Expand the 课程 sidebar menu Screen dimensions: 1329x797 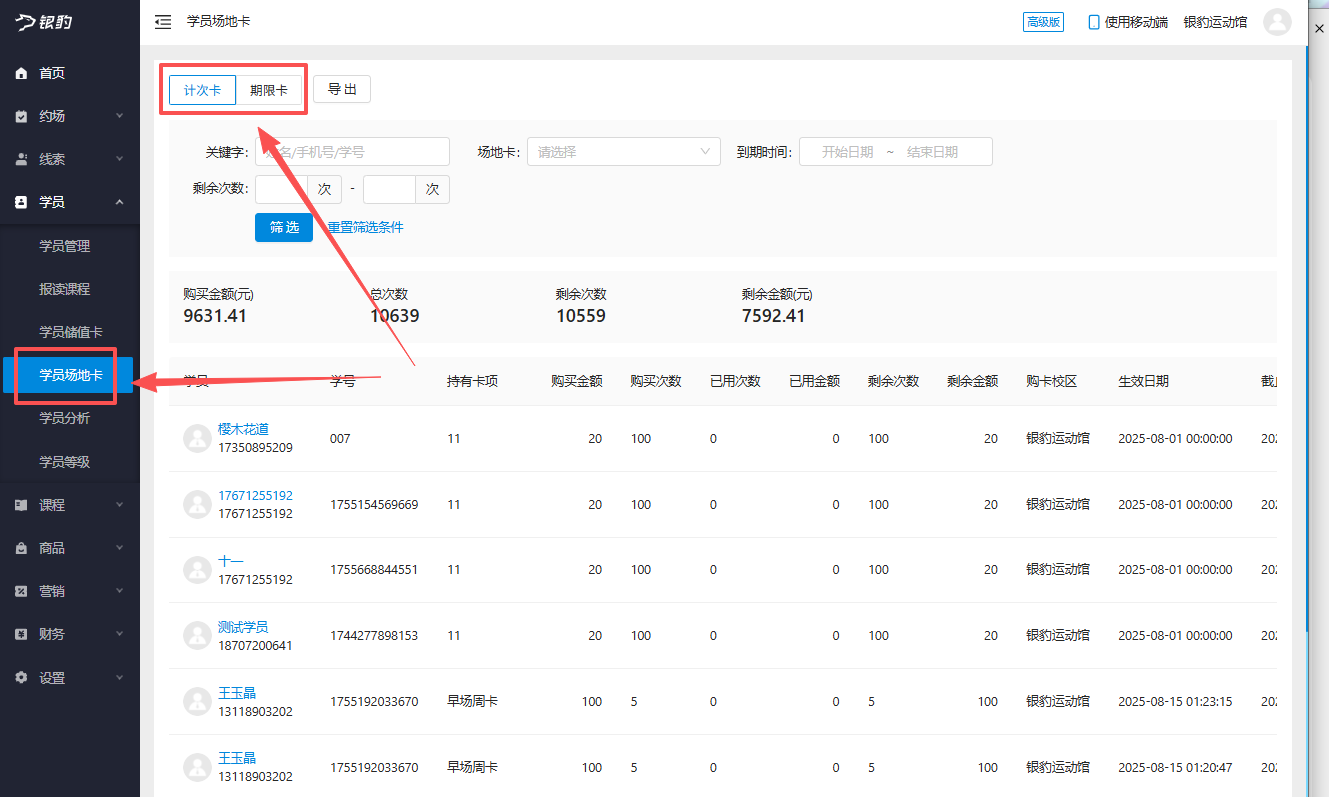(x=70, y=505)
